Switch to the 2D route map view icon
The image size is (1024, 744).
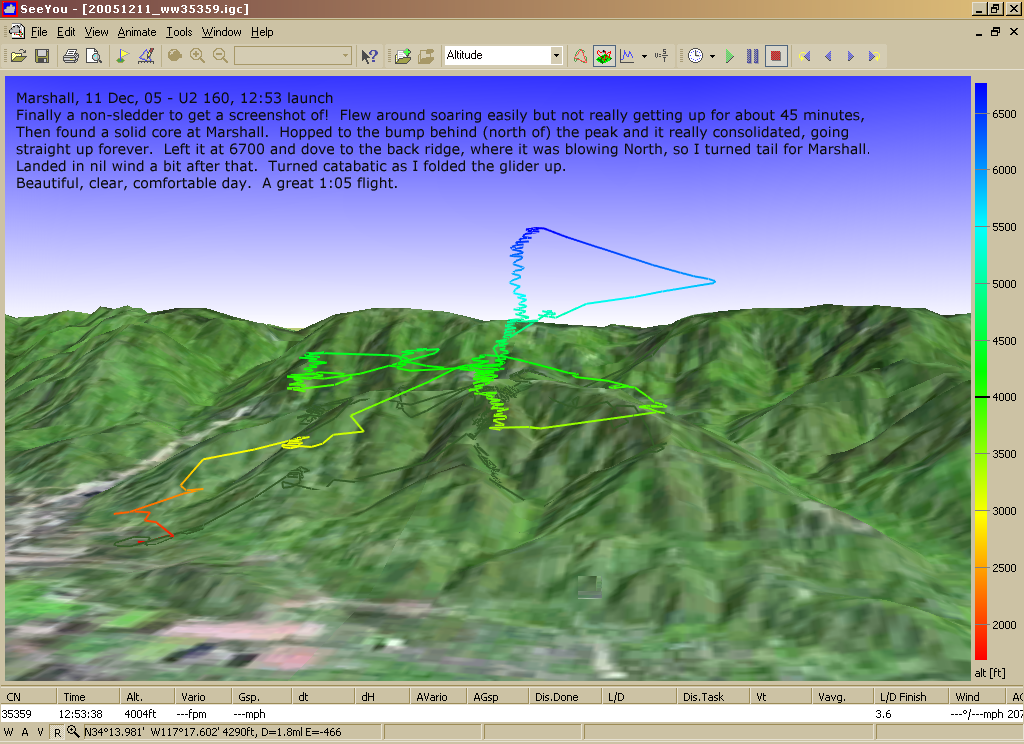[580, 56]
